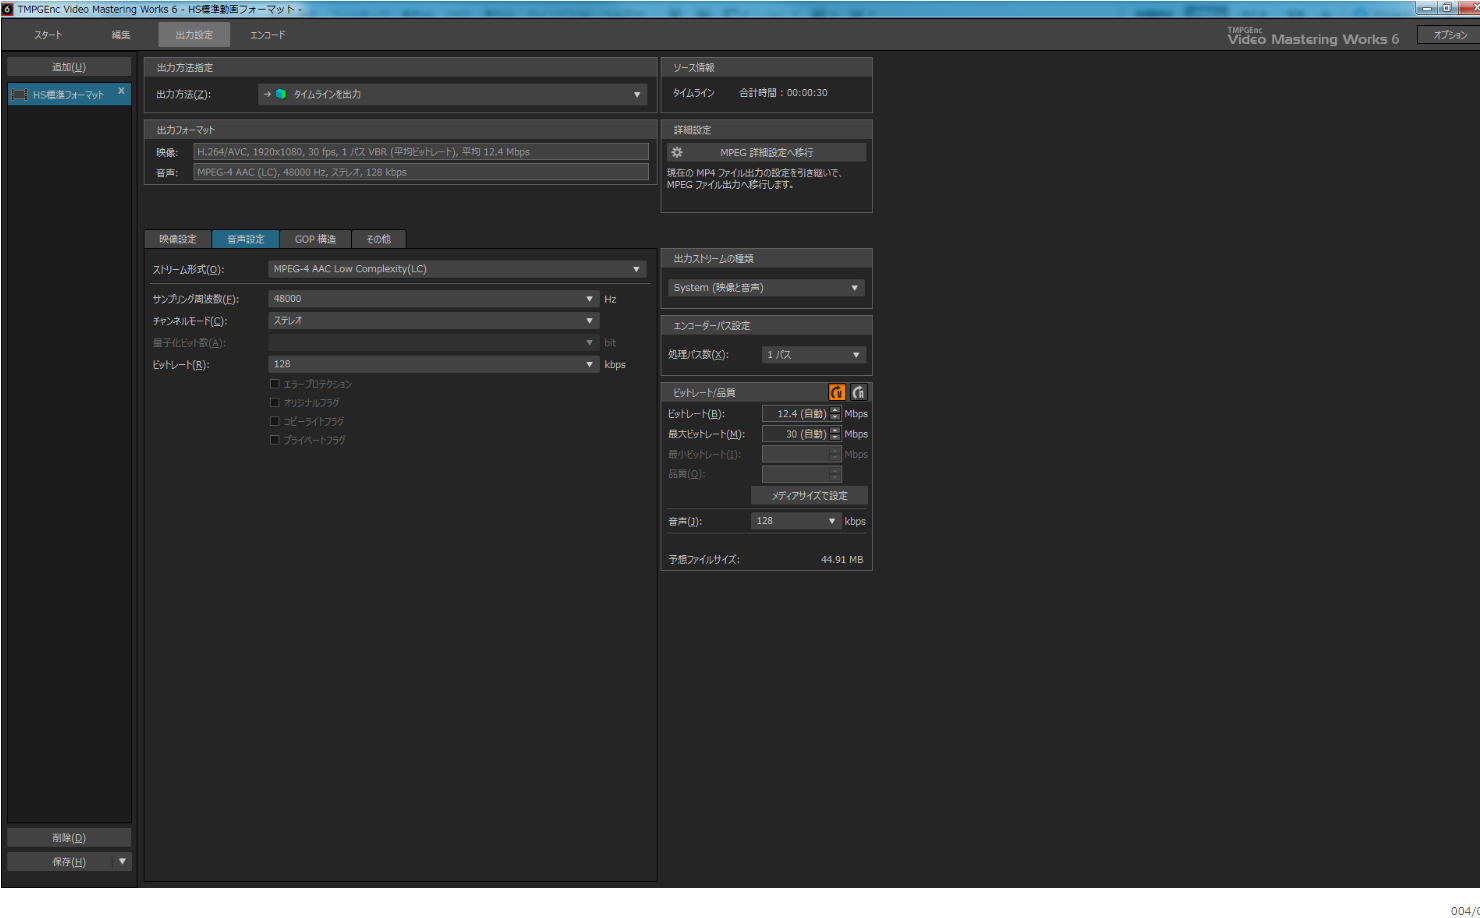Click ビットレート(B) 12.4 input field
Screen dimensions: 1480x918
click(x=796, y=414)
